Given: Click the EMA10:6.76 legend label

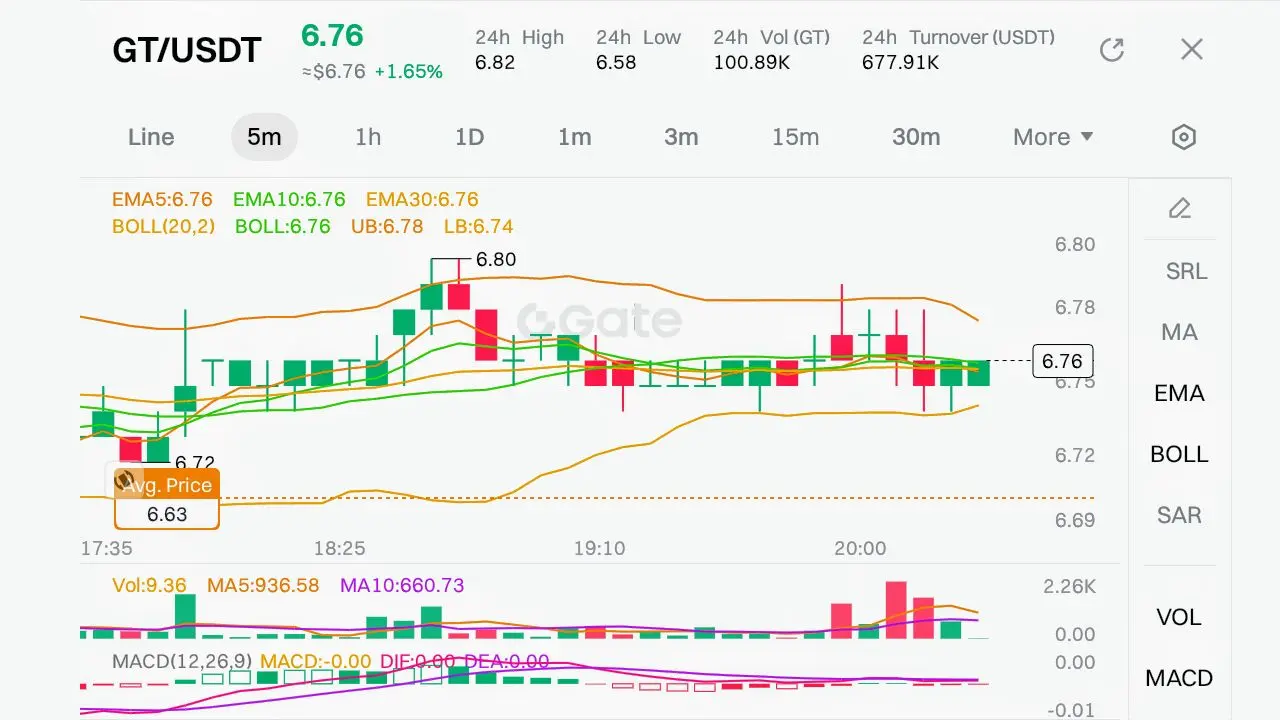Looking at the screenshot, I should 289,200.
